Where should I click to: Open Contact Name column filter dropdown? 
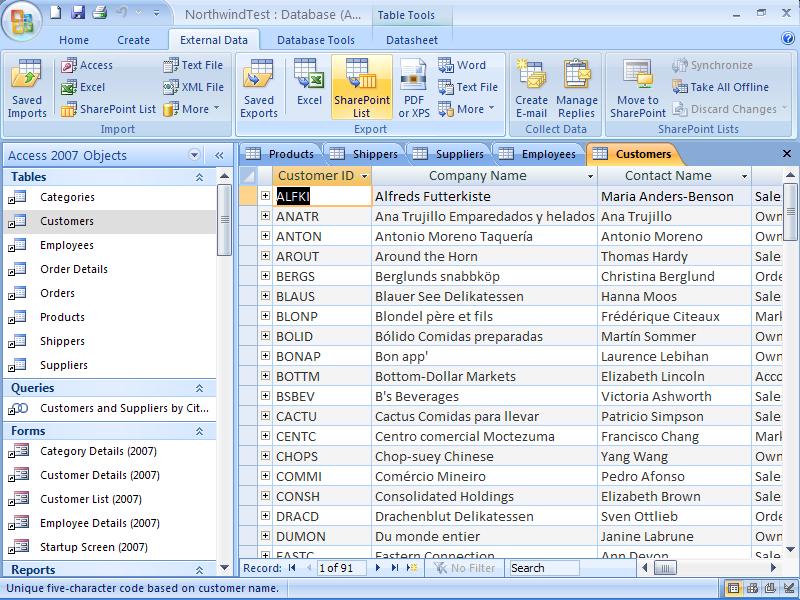(x=744, y=177)
